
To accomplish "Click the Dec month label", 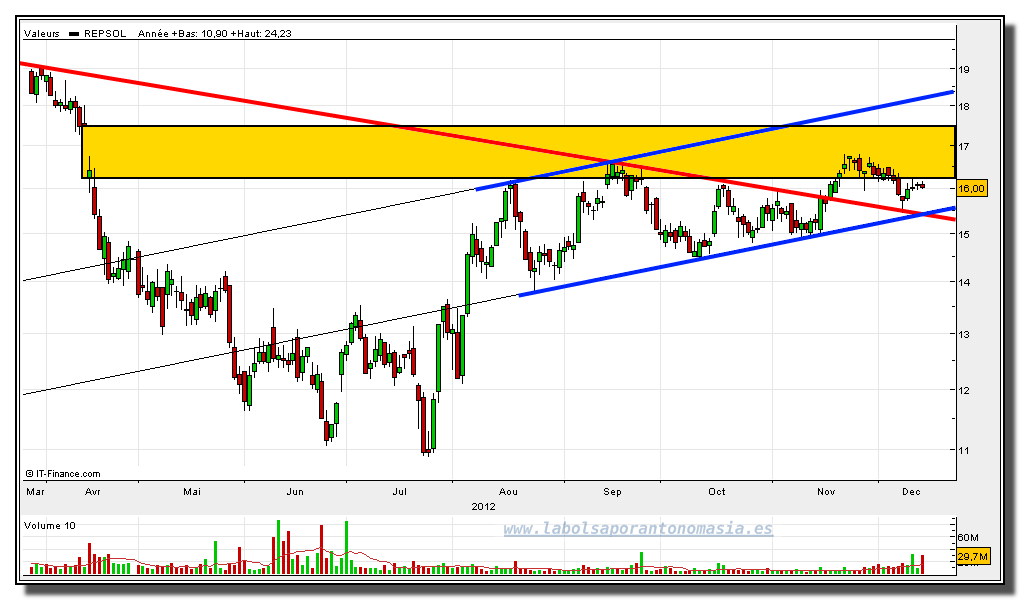I will (911, 492).
